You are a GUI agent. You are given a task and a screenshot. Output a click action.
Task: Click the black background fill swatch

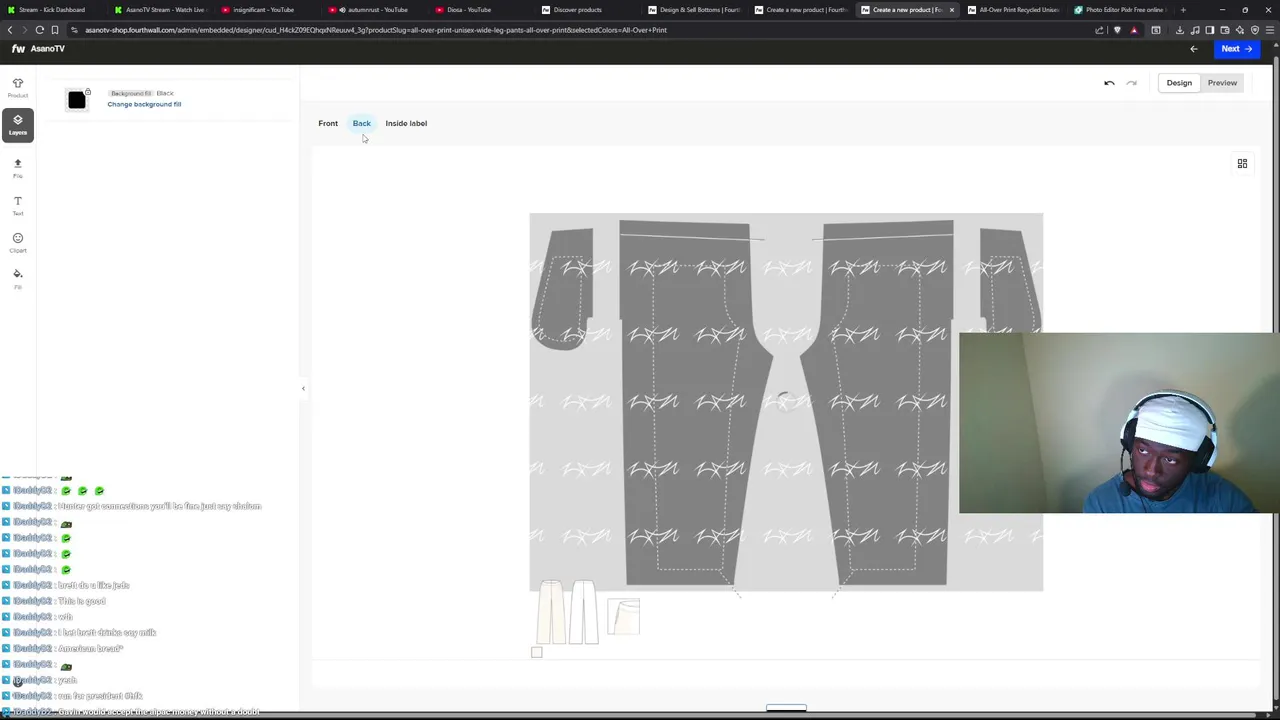(x=77, y=100)
